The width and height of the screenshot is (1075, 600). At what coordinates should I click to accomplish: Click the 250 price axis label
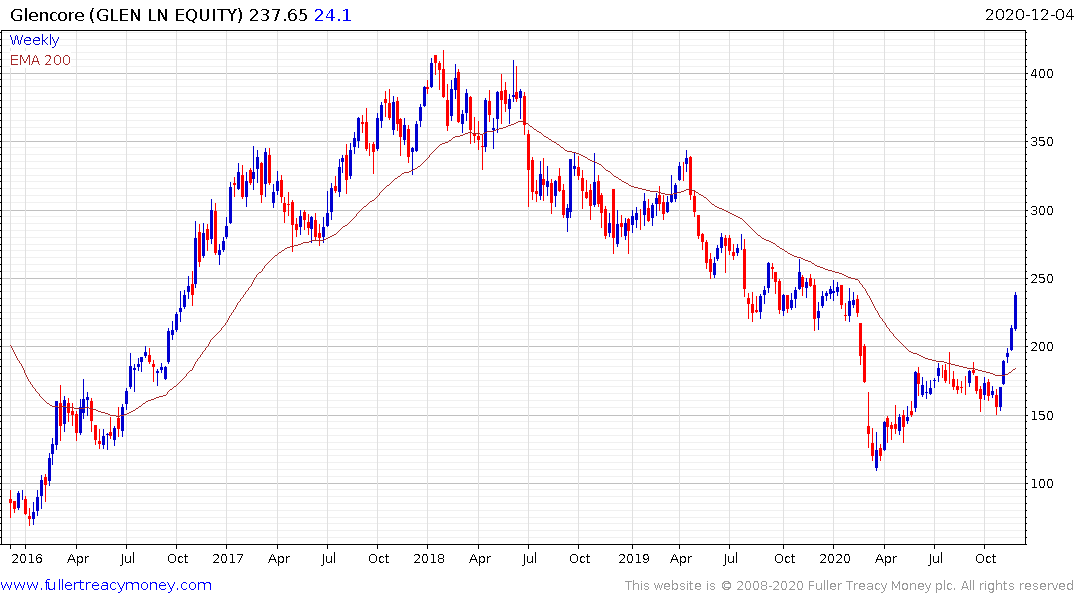(x=1042, y=278)
